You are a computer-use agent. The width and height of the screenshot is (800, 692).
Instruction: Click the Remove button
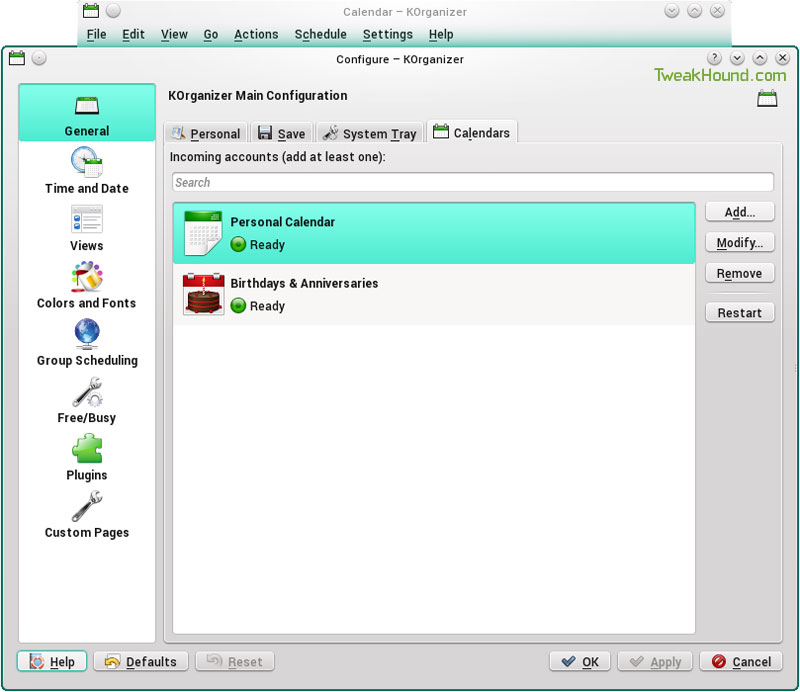[740, 274]
